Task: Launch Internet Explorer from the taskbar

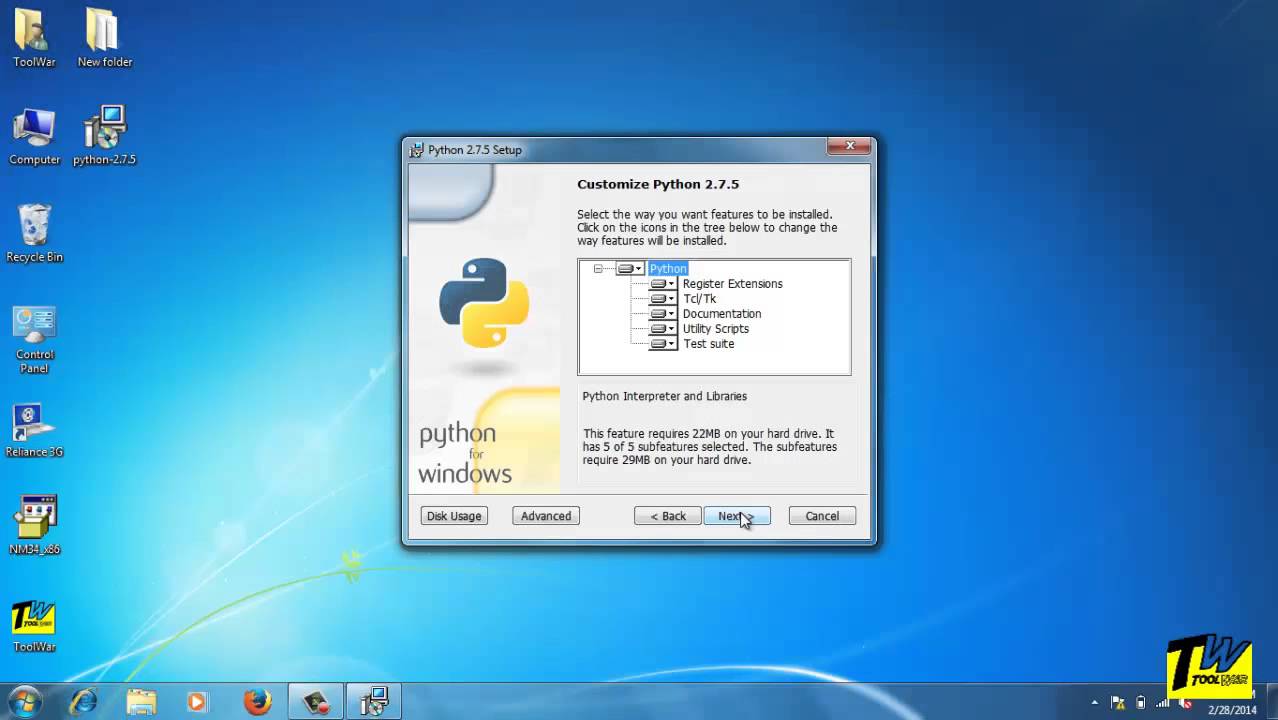Action: click(83, 701)
